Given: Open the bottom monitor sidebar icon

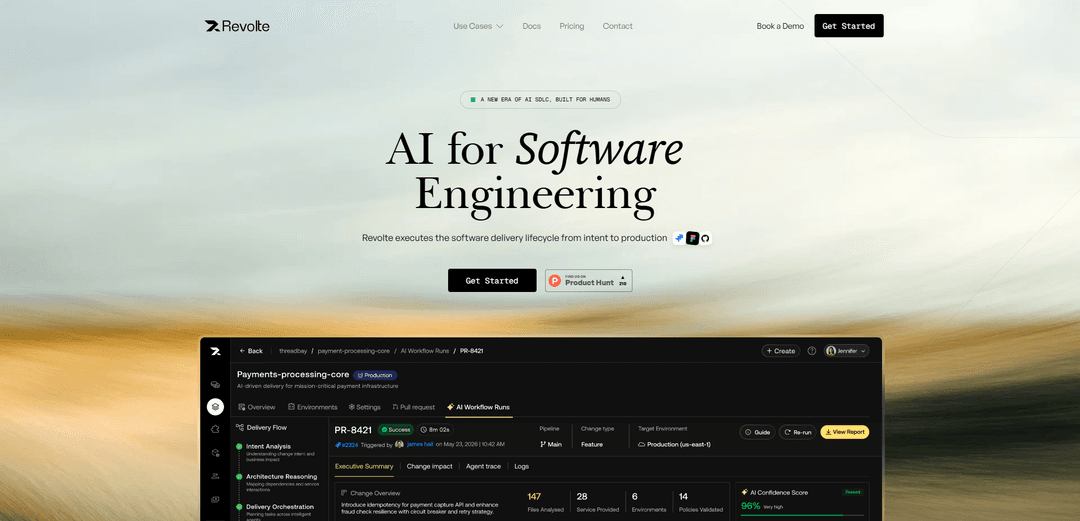Looking at the screenshot, I should pyautogui.click(x=216, y=499).
